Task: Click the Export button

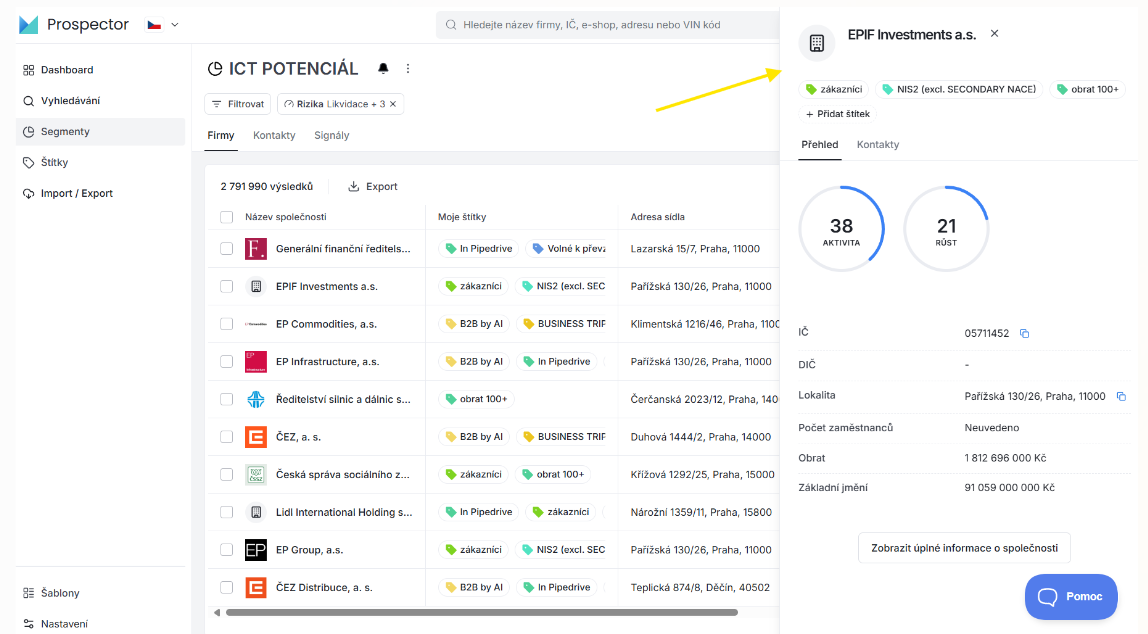Action: 373,187
